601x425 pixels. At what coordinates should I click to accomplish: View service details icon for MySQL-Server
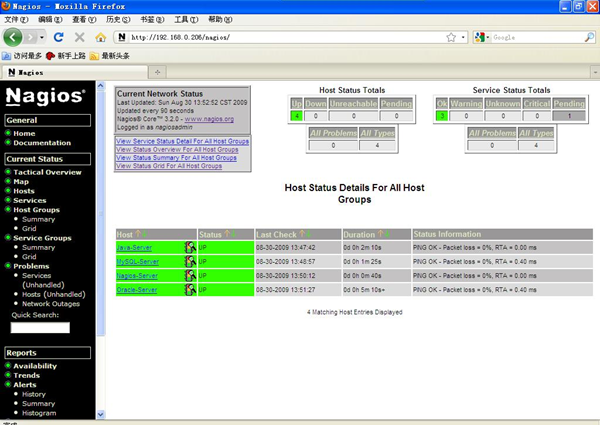[190, 261]
